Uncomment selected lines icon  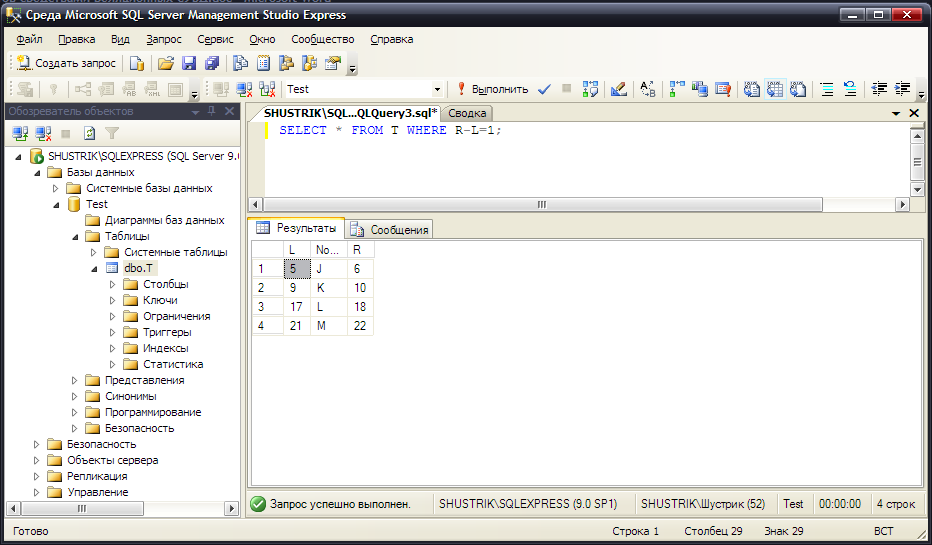pos(850,89)
